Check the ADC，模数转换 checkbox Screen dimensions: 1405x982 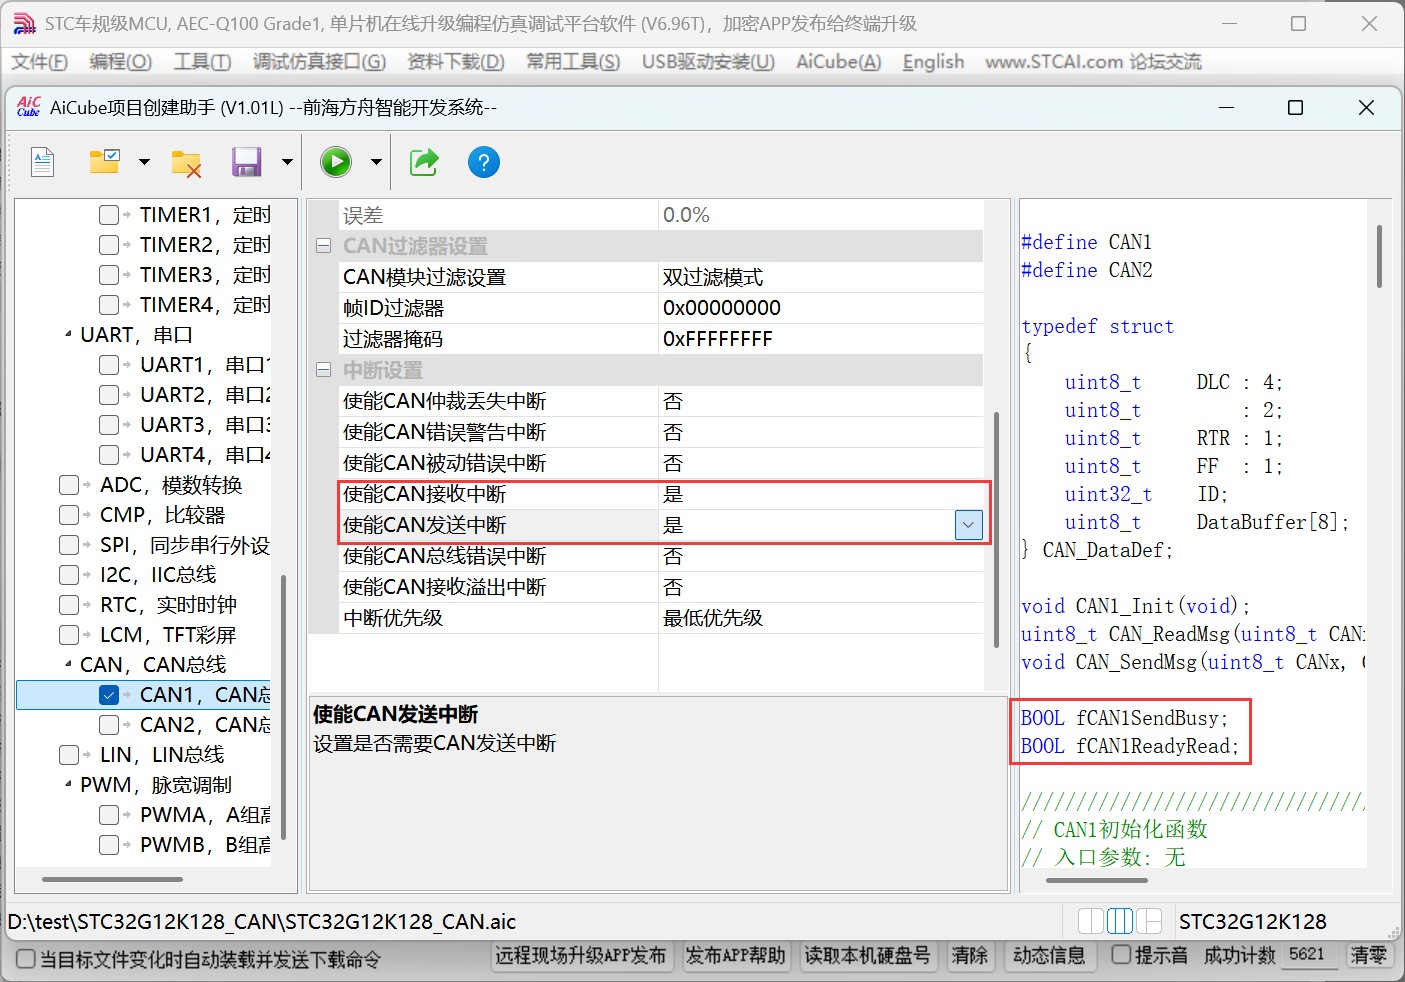click(x=69, y=485)
